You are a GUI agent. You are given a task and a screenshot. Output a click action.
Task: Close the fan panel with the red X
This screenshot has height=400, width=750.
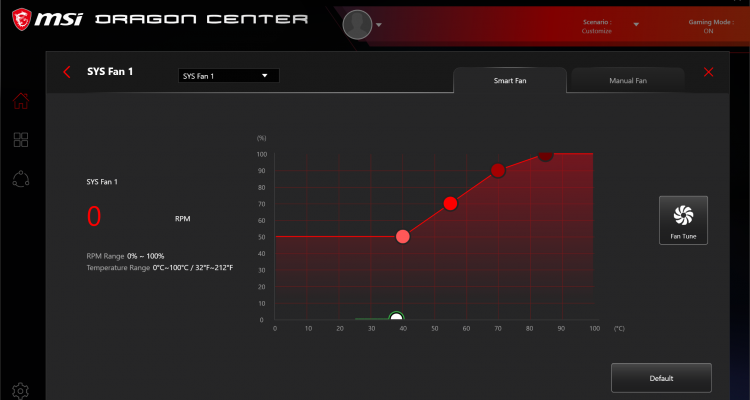tap(709, 72)
